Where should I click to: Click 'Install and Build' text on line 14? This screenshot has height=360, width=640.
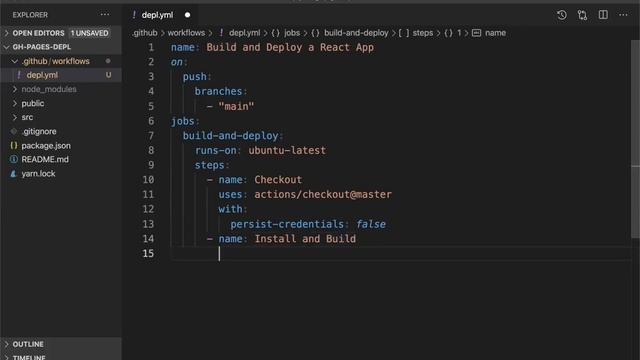[305, 239]
